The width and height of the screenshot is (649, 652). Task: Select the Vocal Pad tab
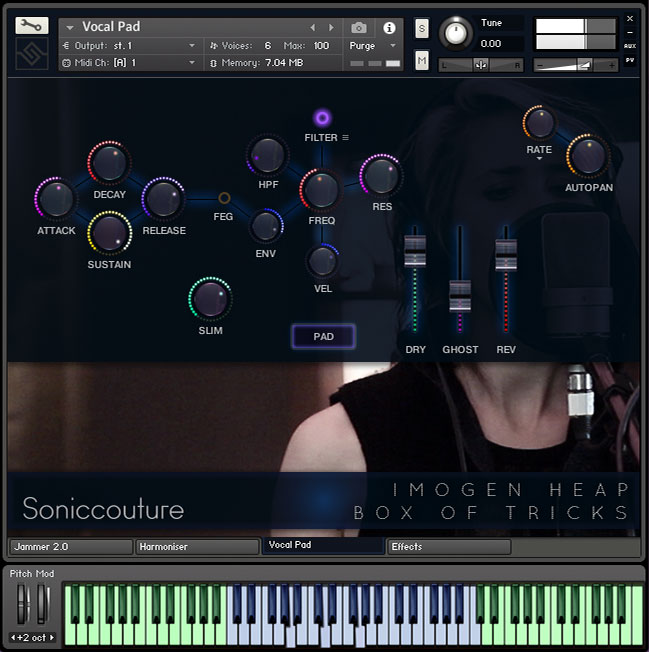click(x=323, y=545)
